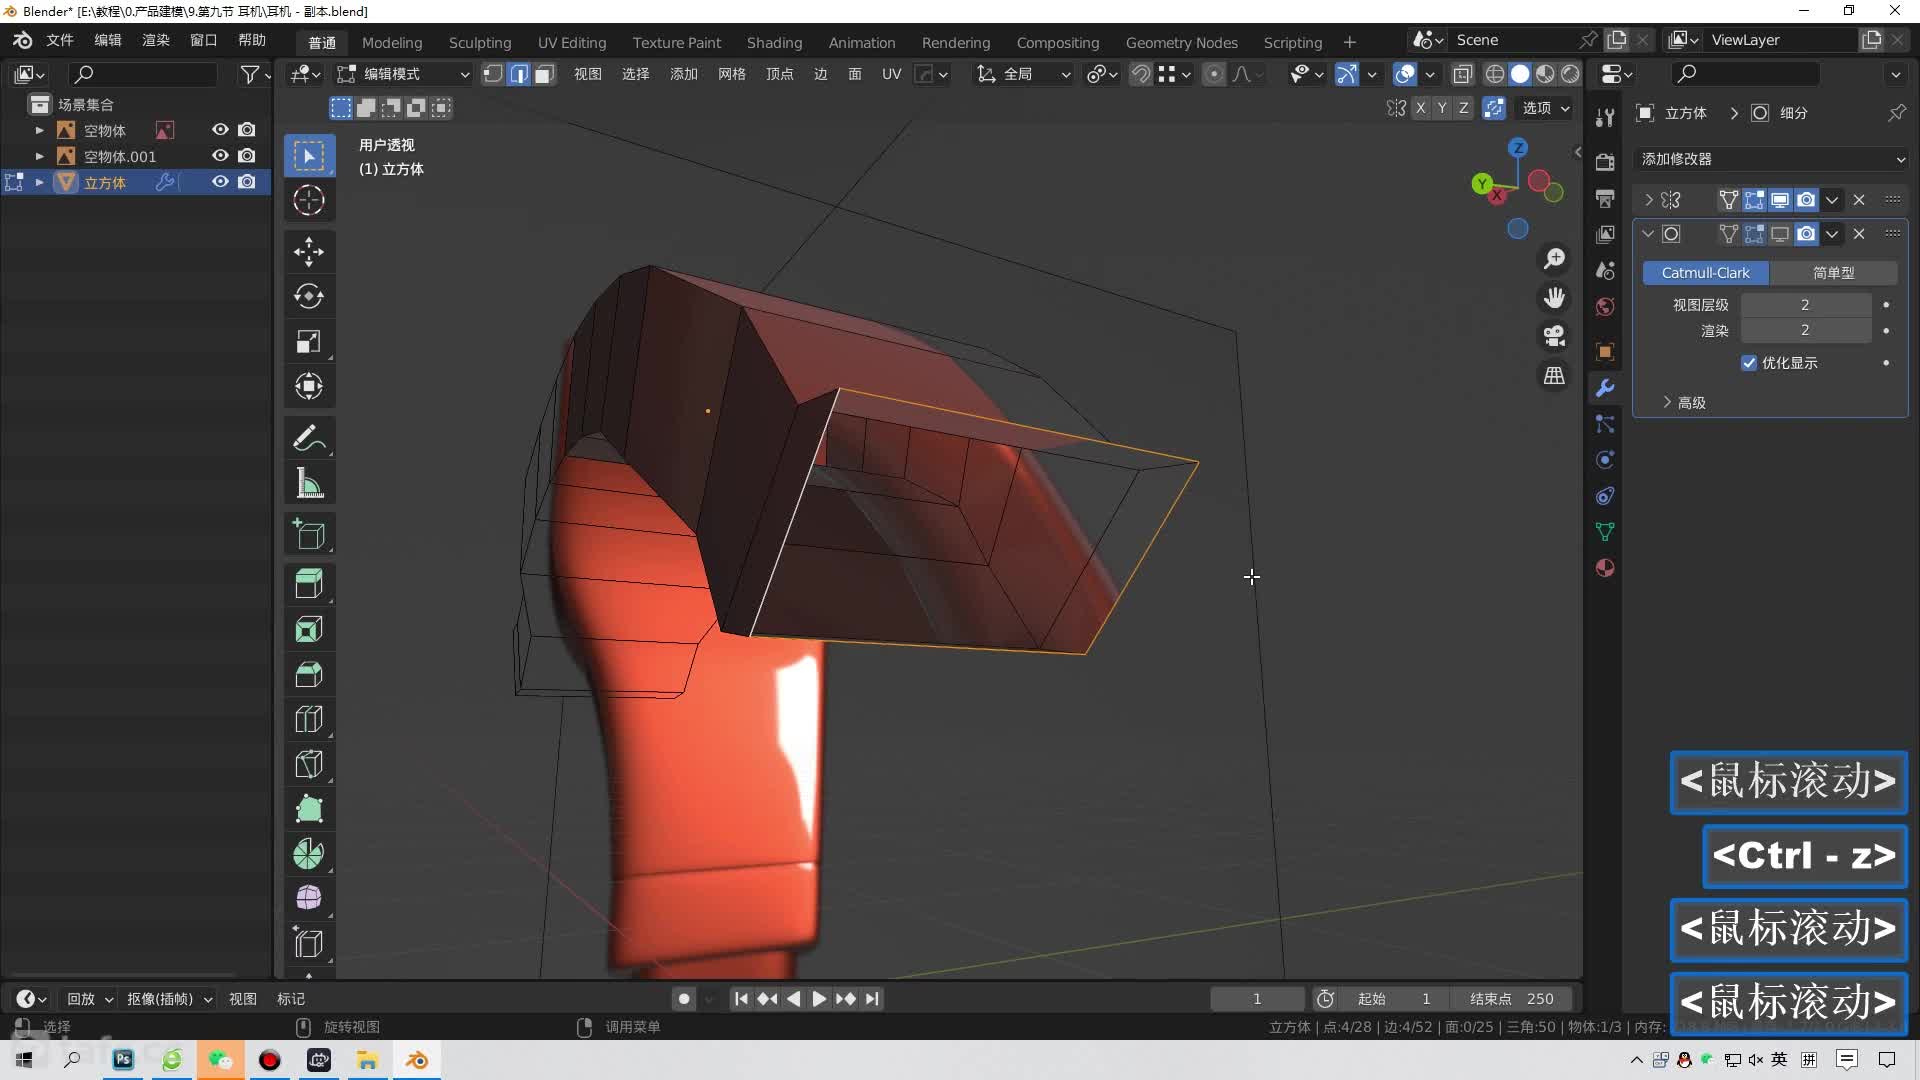1920x1080 pixels.
Task: Select the Catmull-Clark subdivision type
Action: (x=1705, y=272)
